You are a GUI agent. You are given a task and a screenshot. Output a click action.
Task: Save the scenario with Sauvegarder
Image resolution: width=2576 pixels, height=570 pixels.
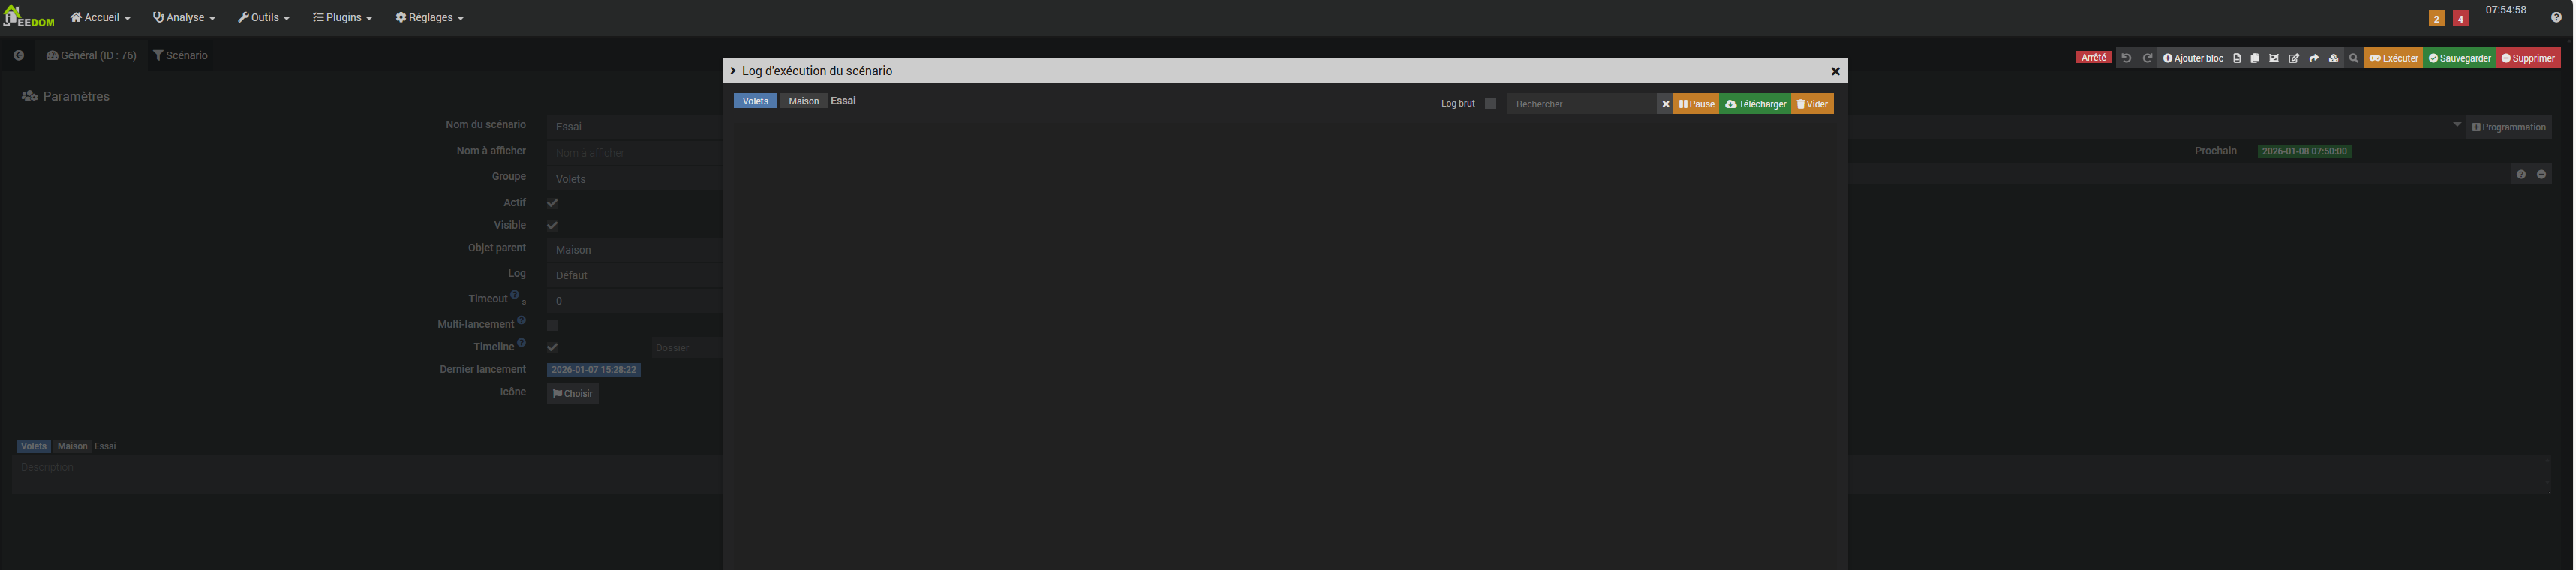pos(2460,58)
